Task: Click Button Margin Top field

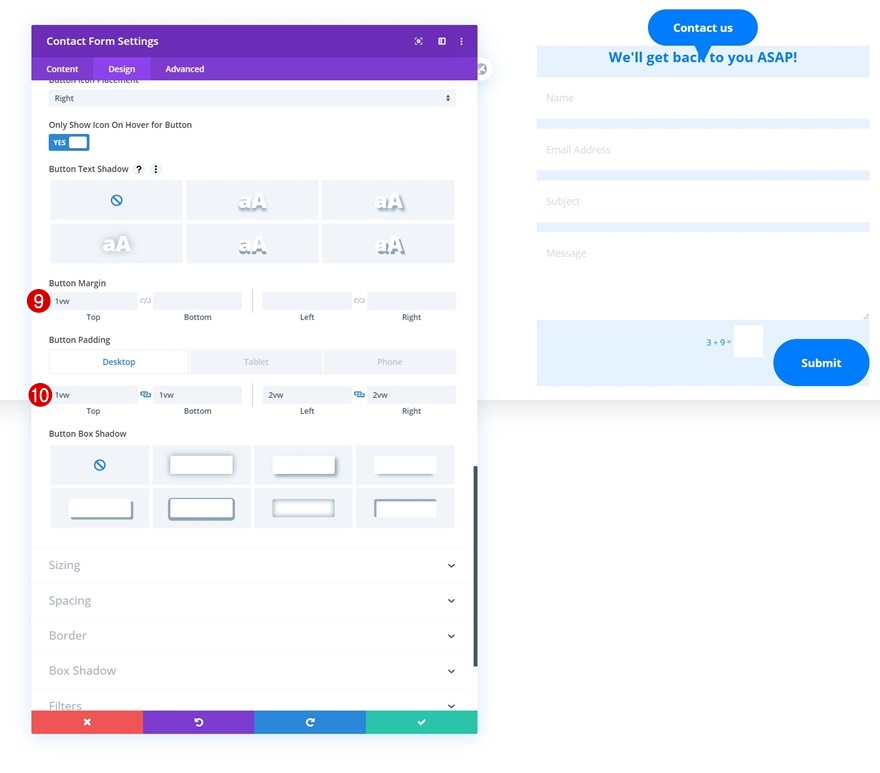Action: 94,301
